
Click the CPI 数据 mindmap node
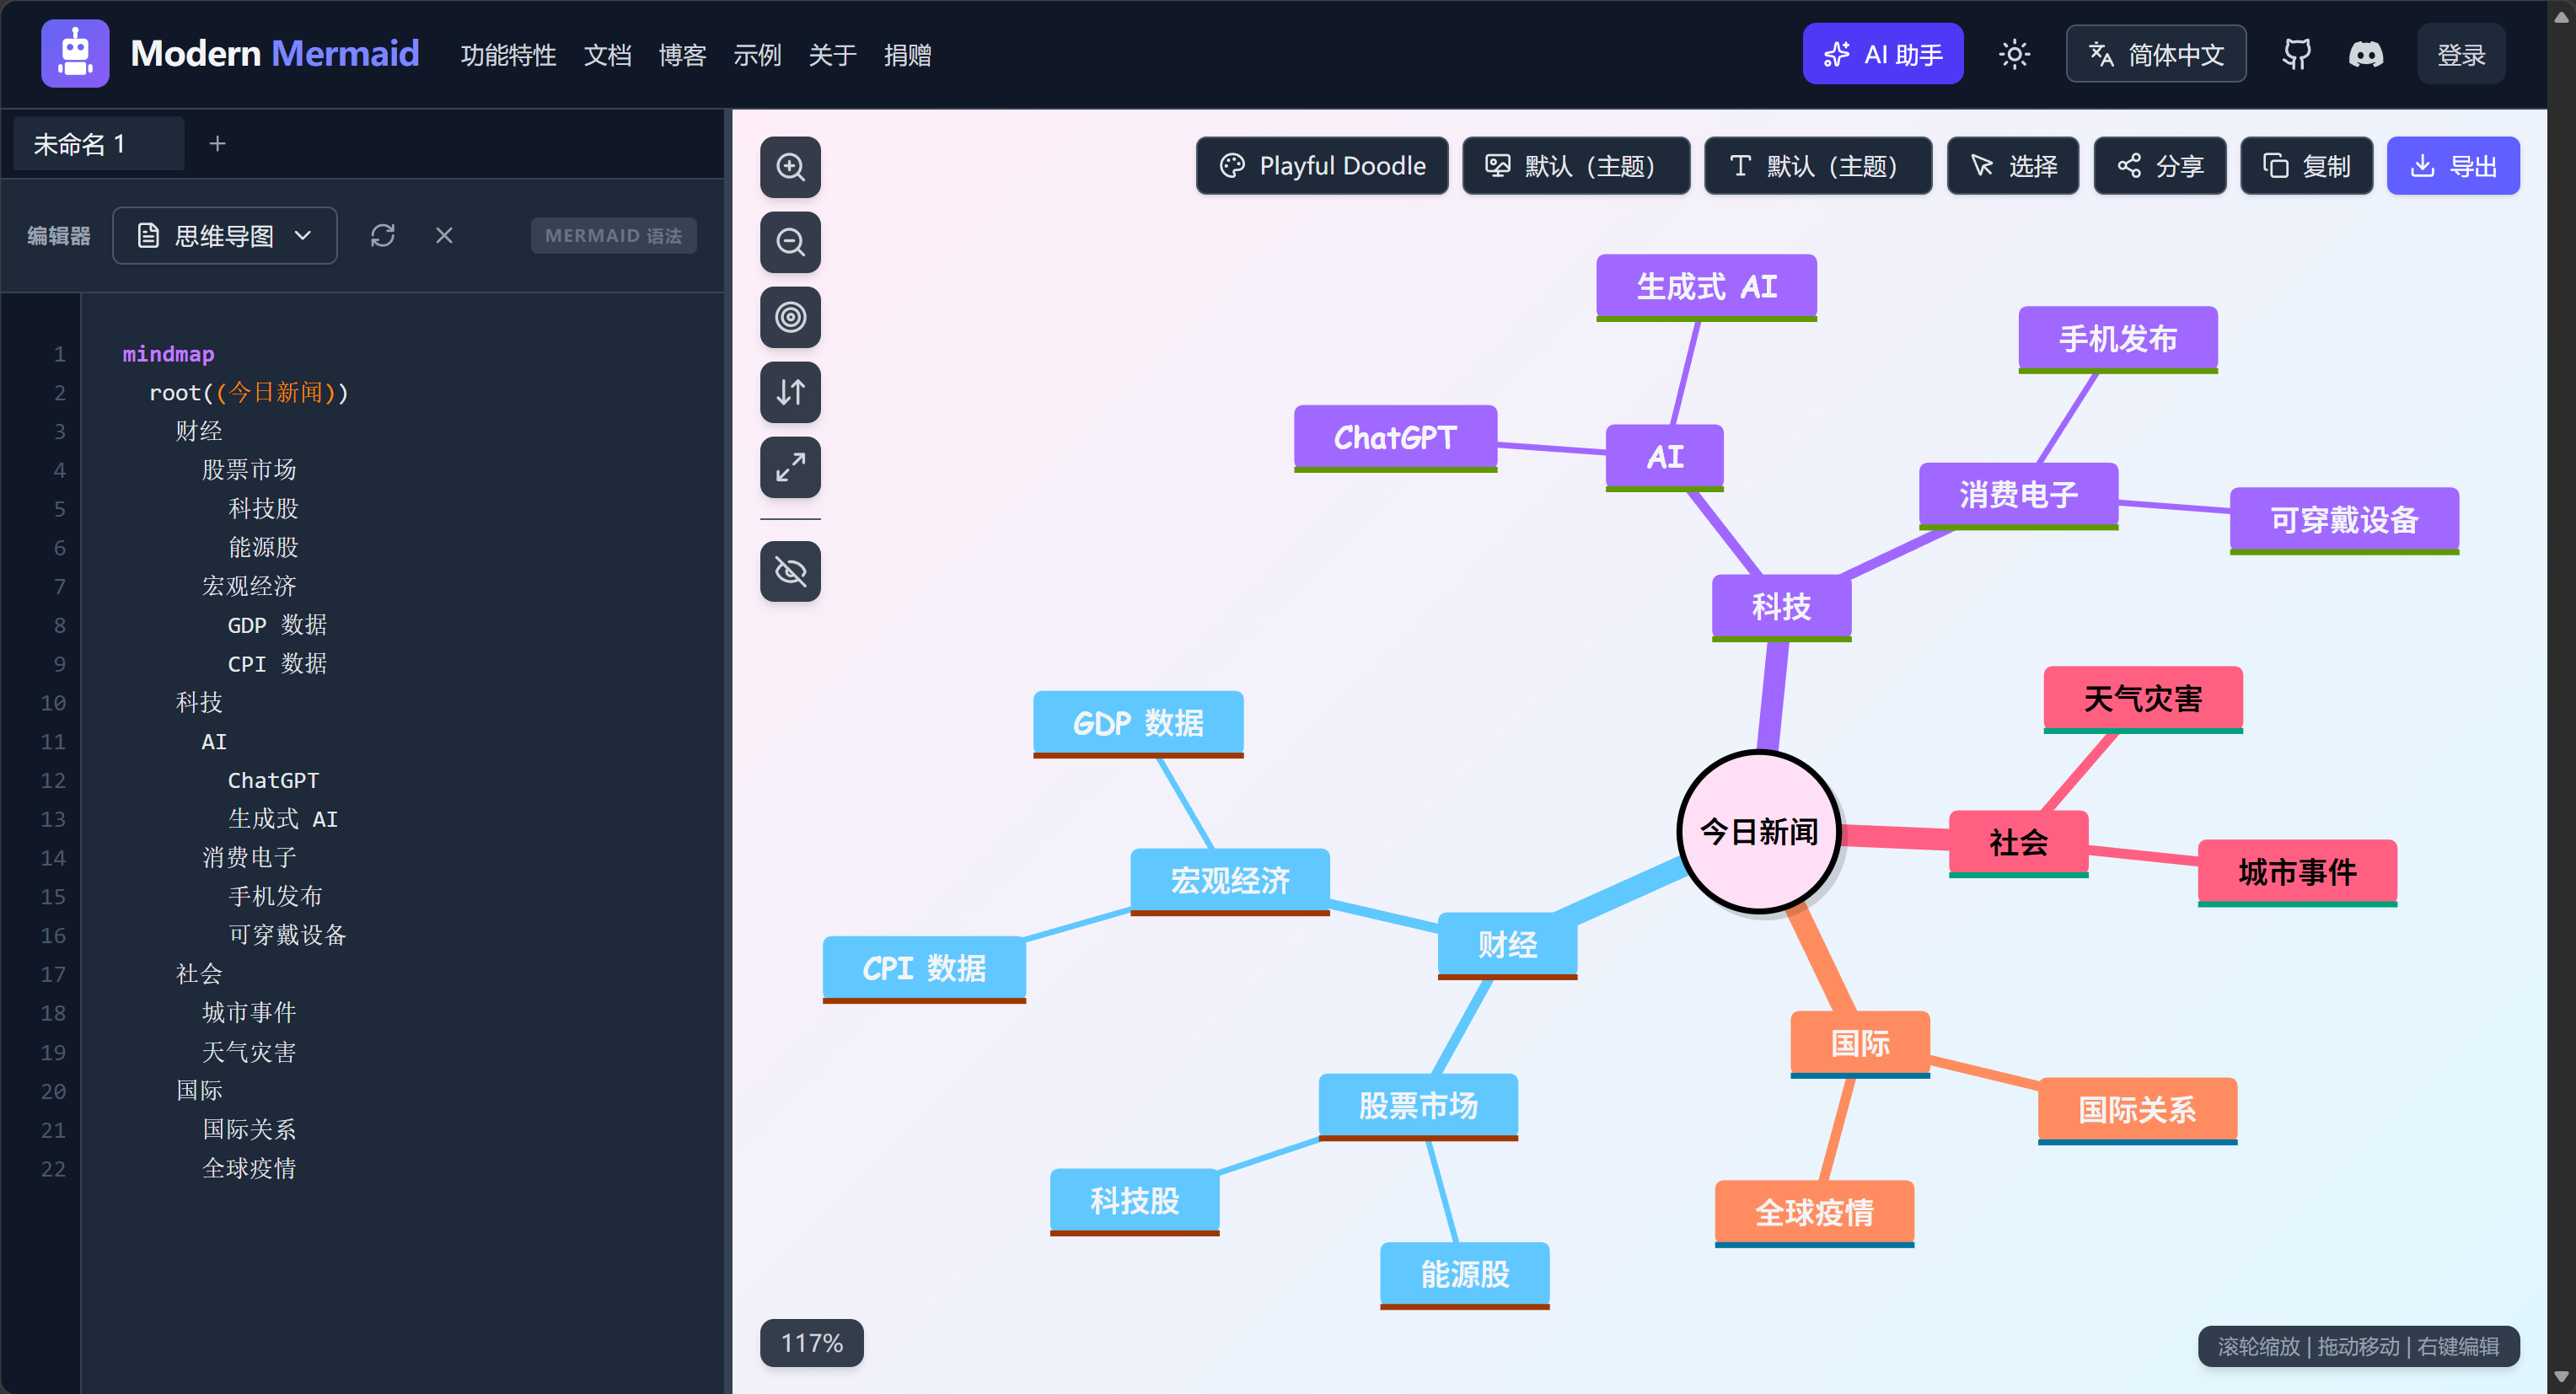(x=924, y=969)
